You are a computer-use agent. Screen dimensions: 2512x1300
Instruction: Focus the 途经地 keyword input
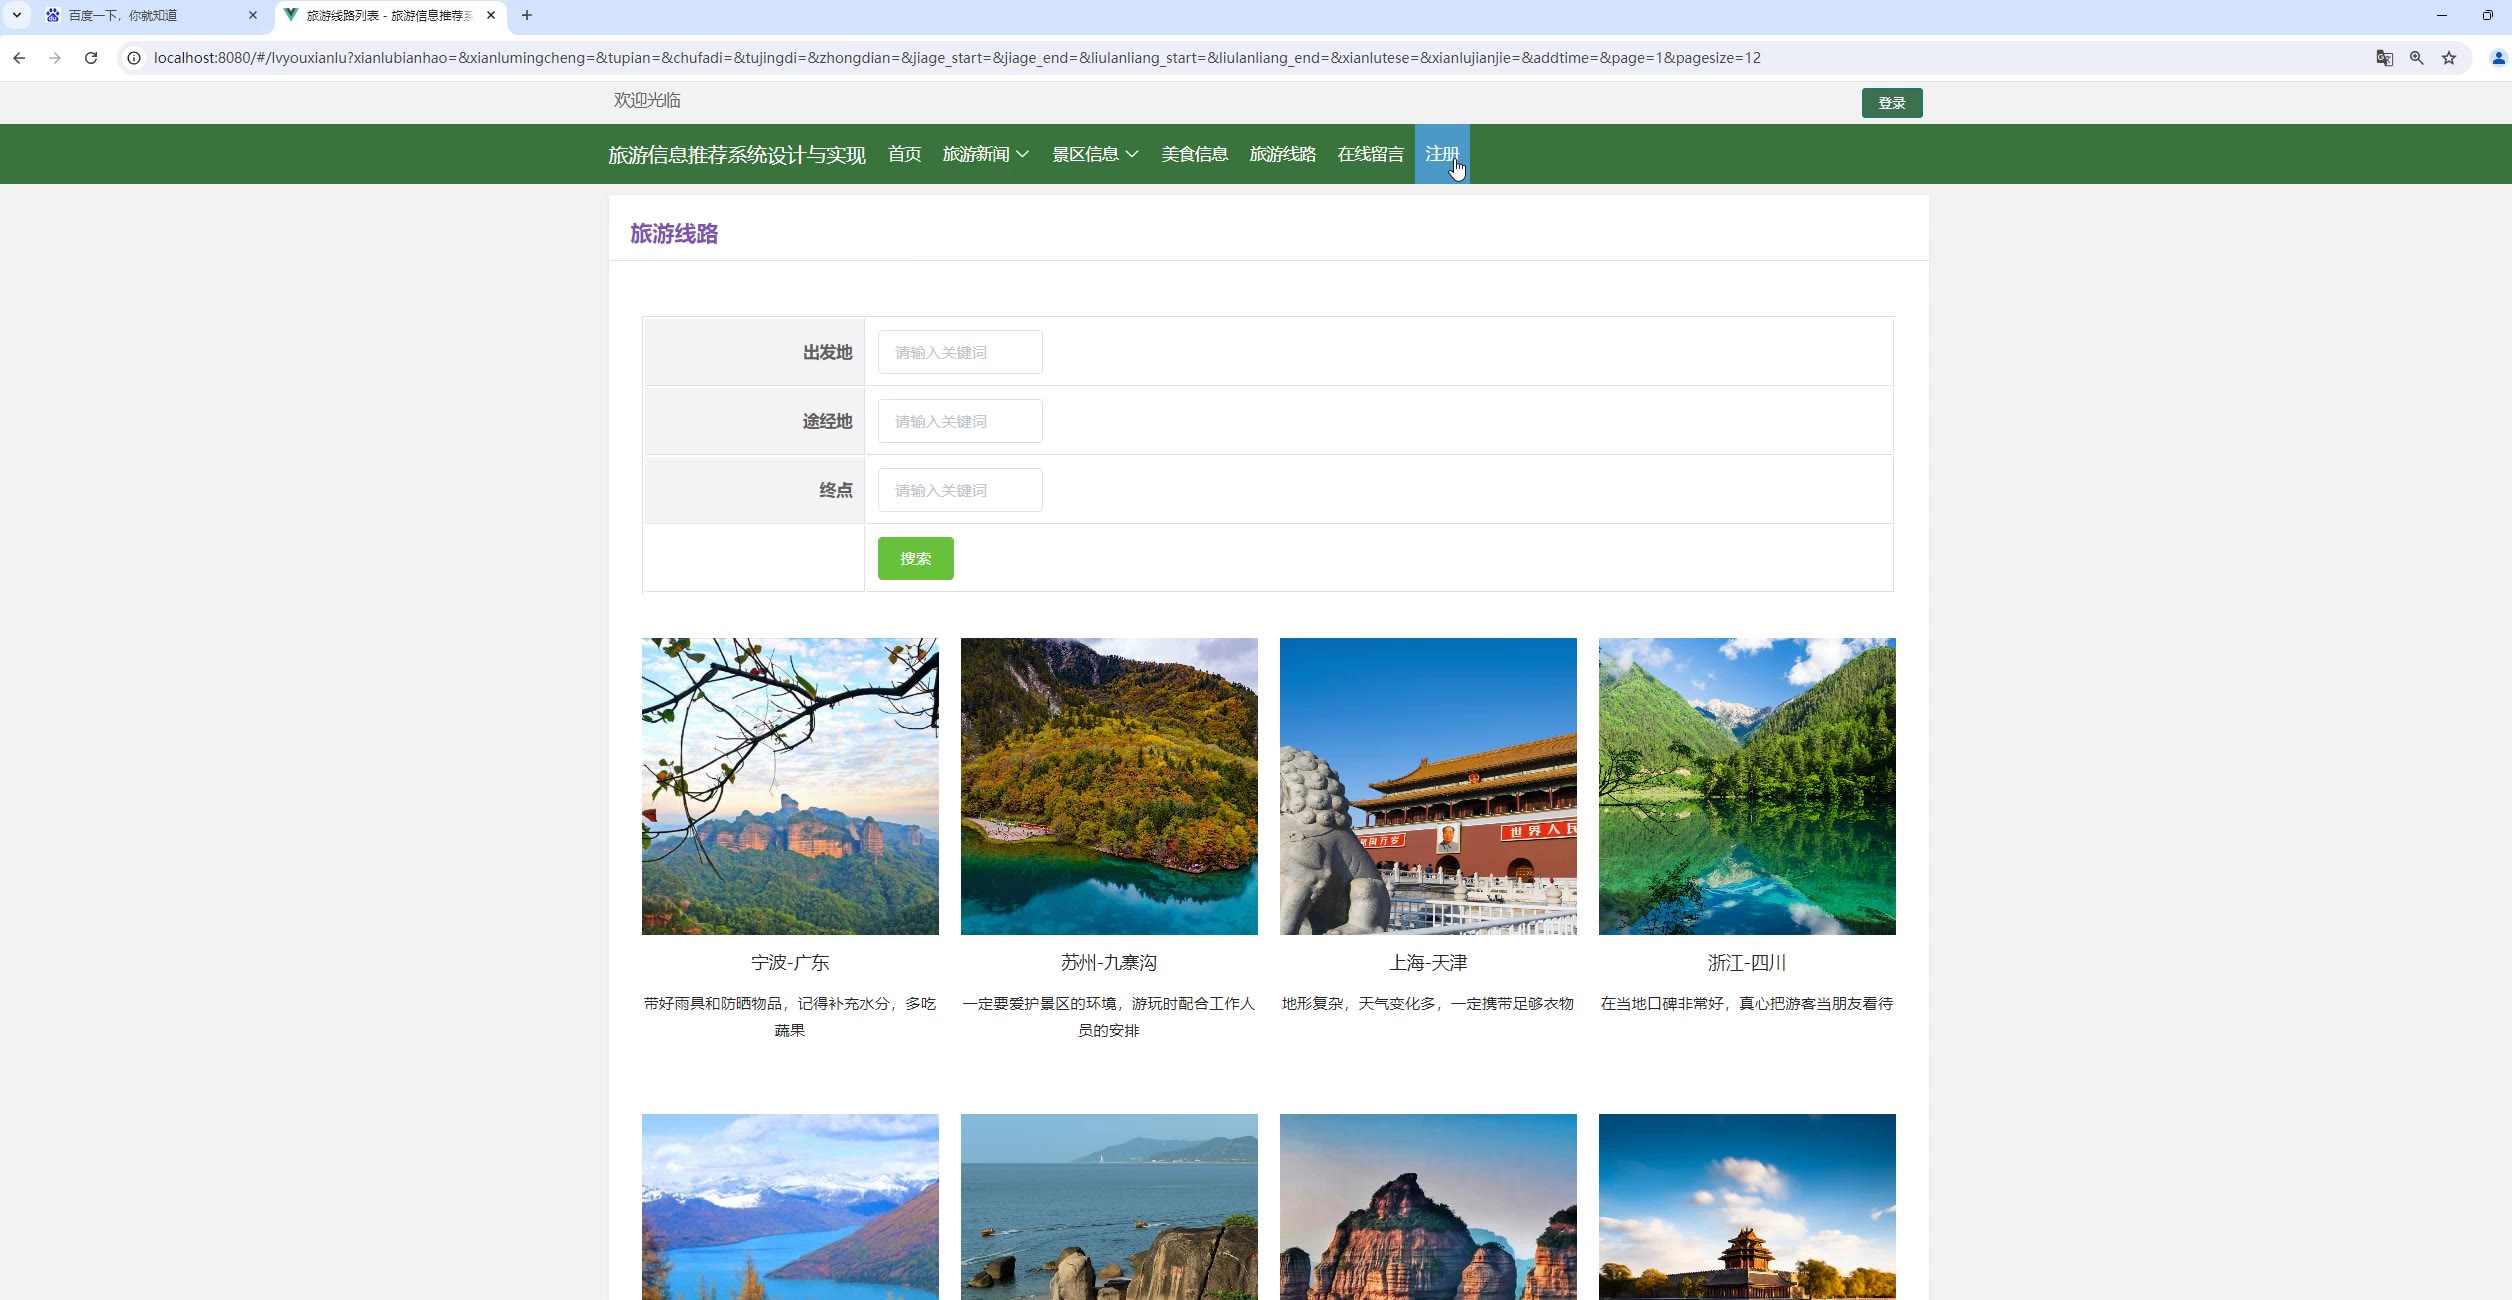[960, 421]
